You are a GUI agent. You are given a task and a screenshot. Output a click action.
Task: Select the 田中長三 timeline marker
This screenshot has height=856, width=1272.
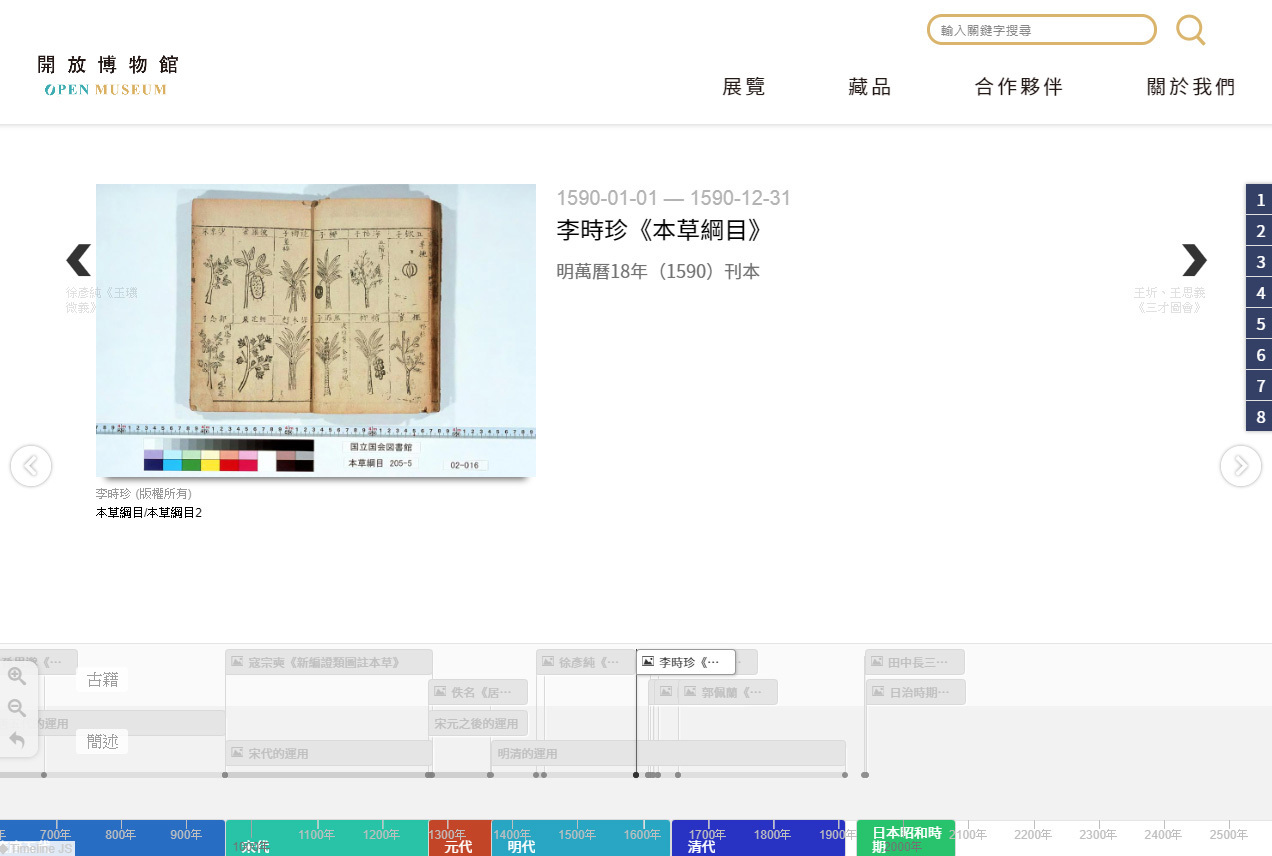click(x=914, y=662)
